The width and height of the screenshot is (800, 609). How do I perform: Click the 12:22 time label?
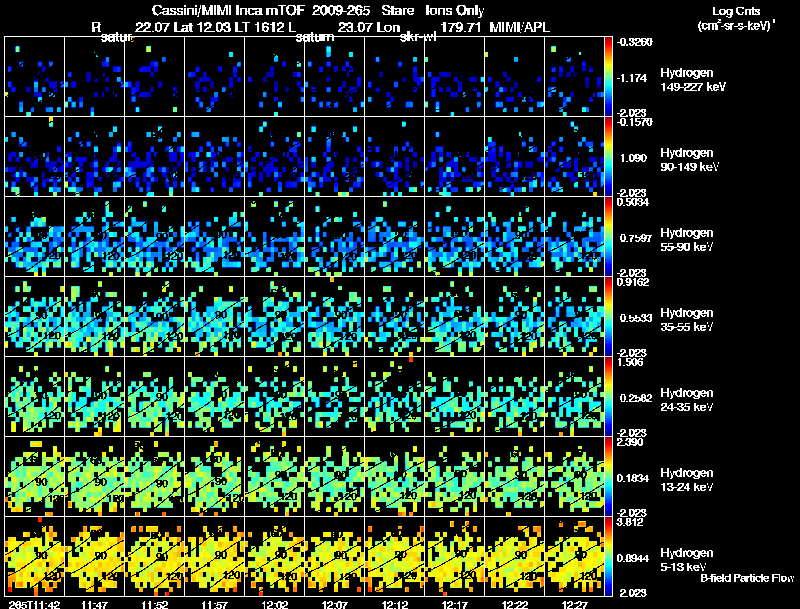515,604
